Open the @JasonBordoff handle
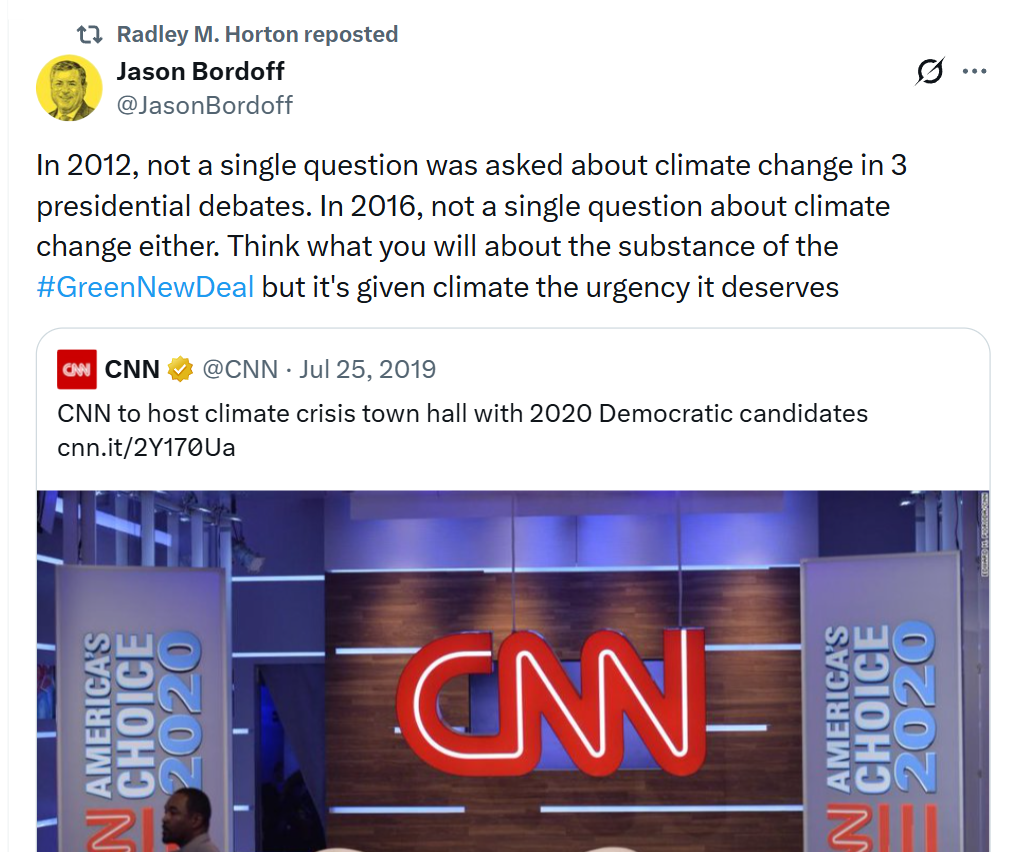This screenshot has height=852, width=1011. click(x=204, y=105)
